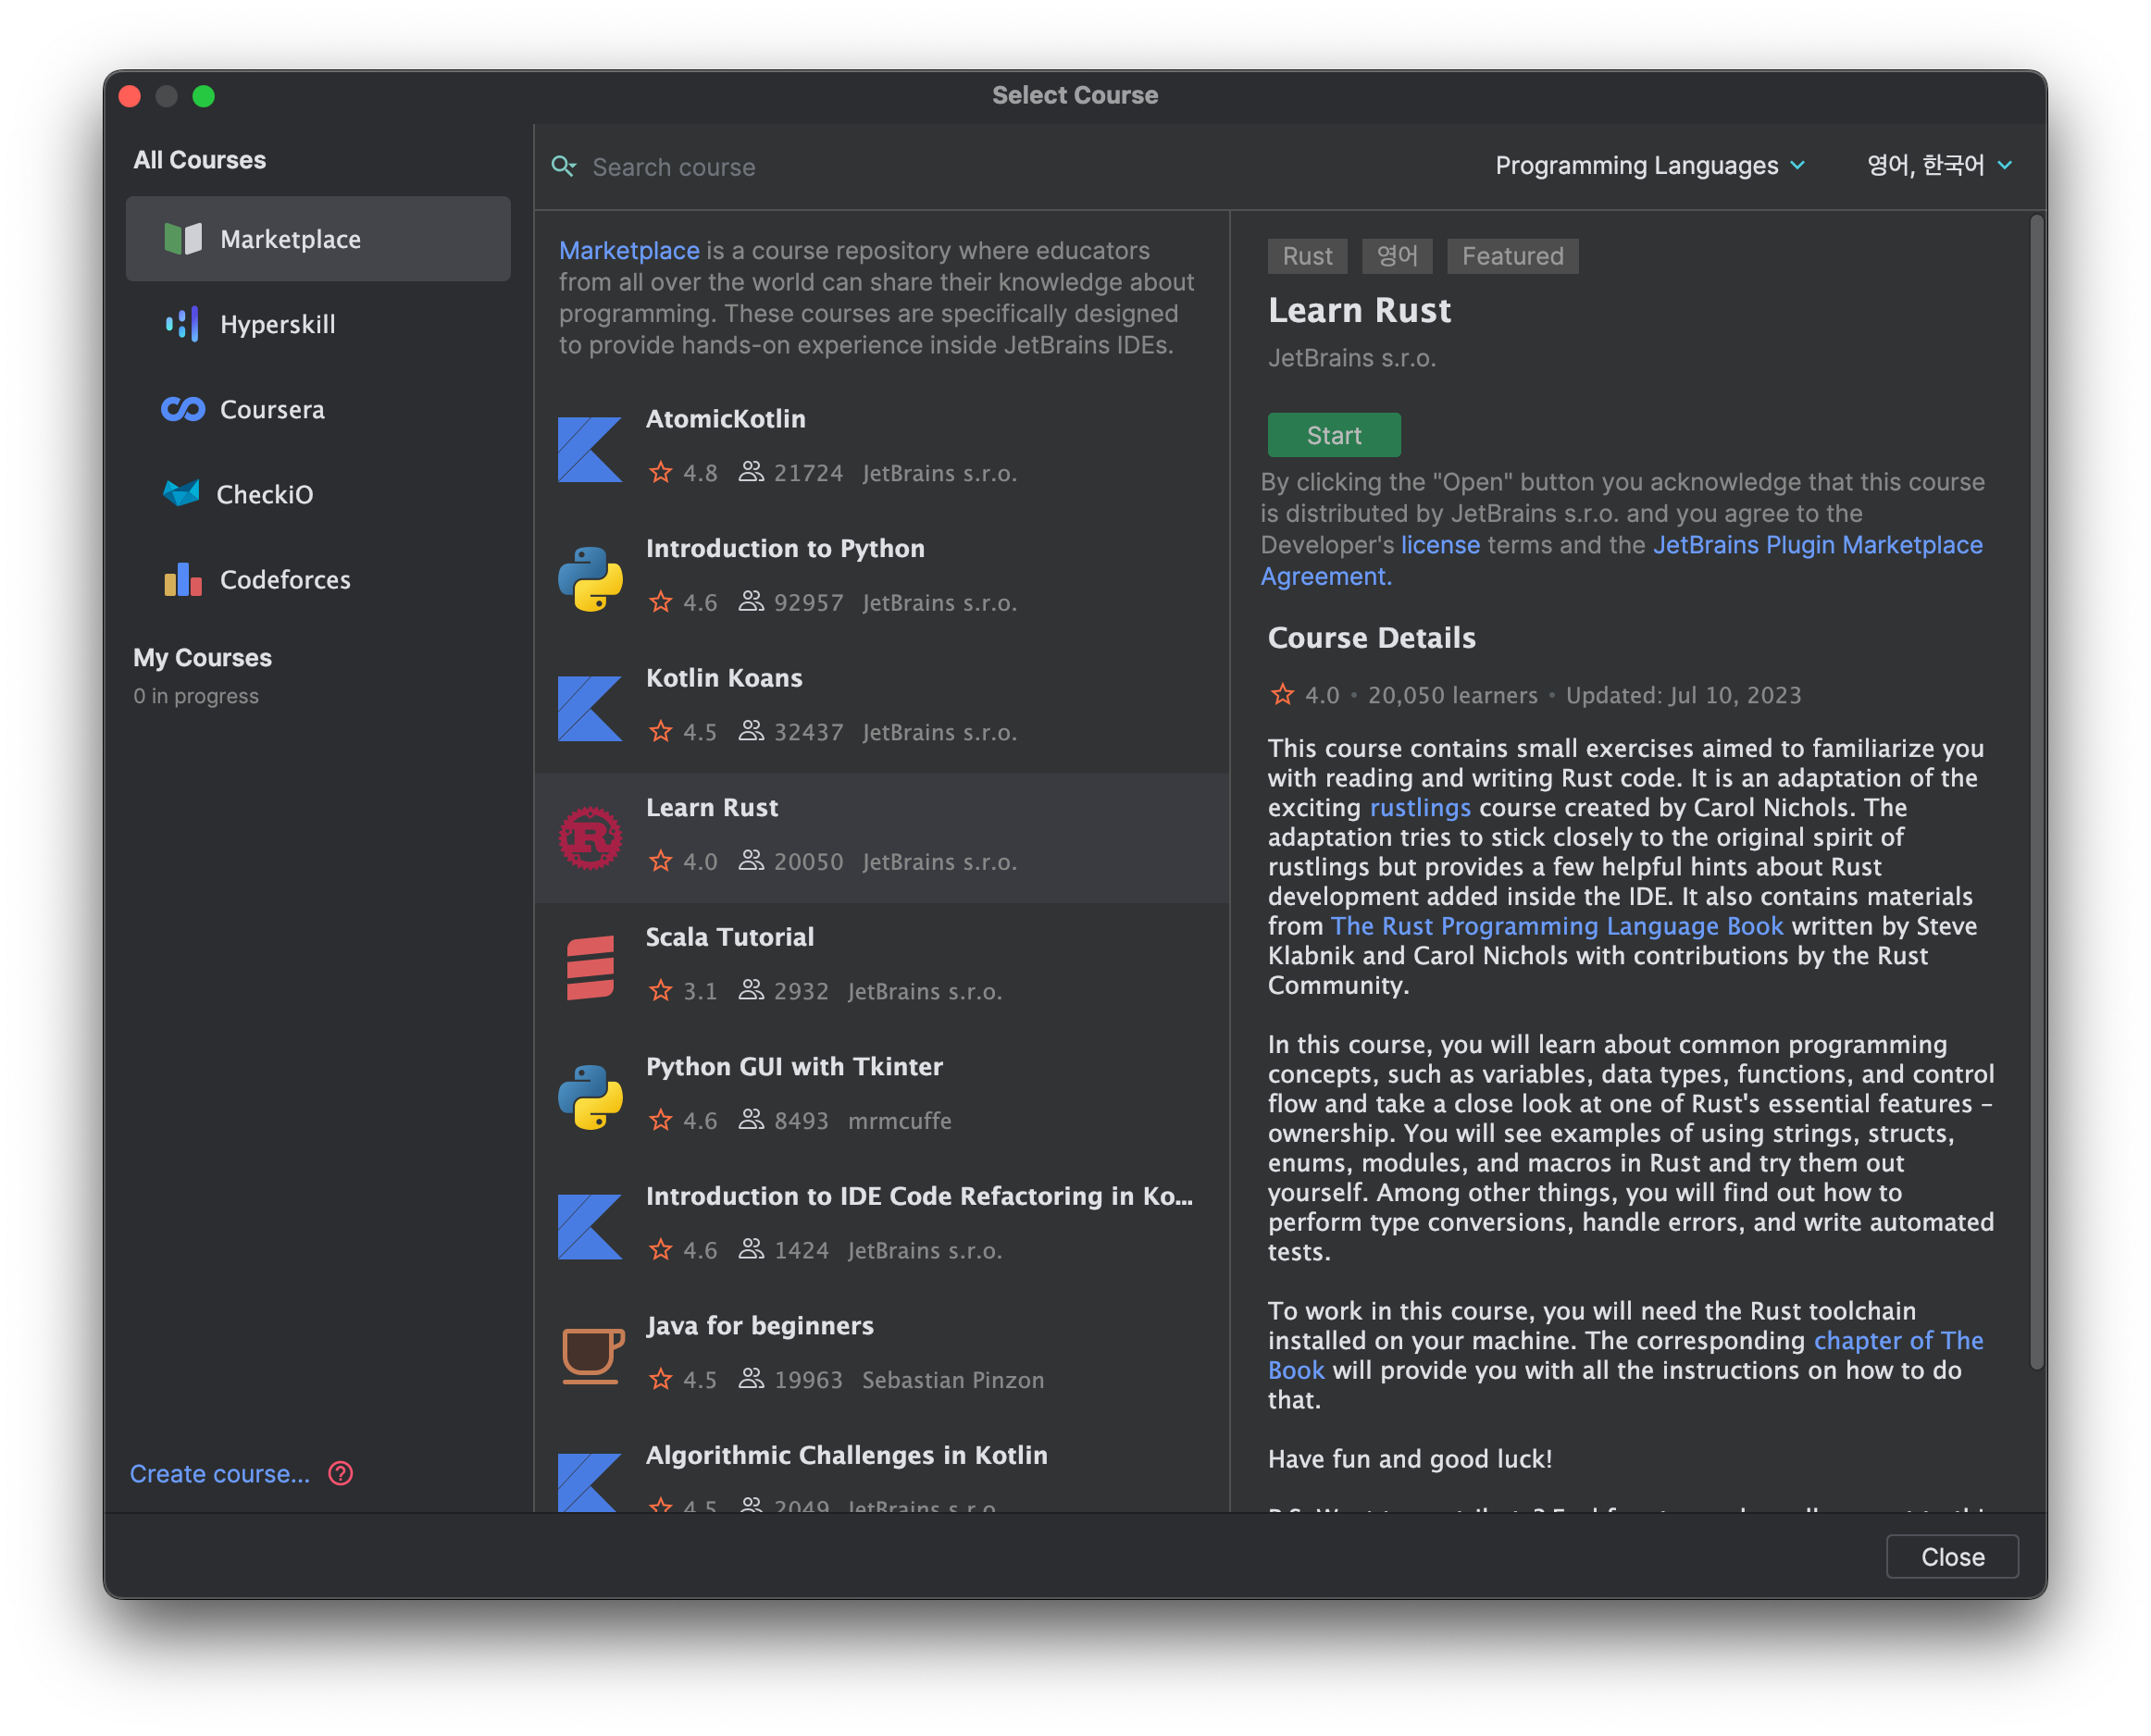Open the rustlings link
This screenshot has width=2151, height=1736.
click(1419, 807)
